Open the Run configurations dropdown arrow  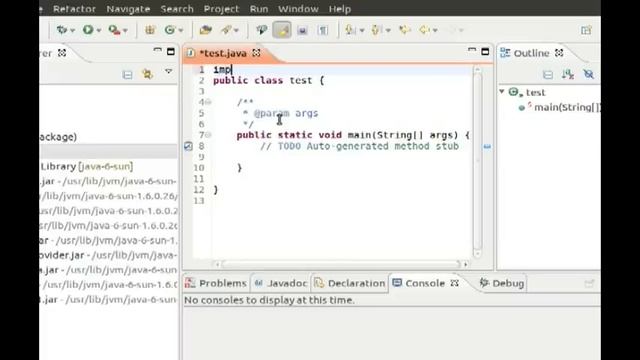click(x=99, y=30)
